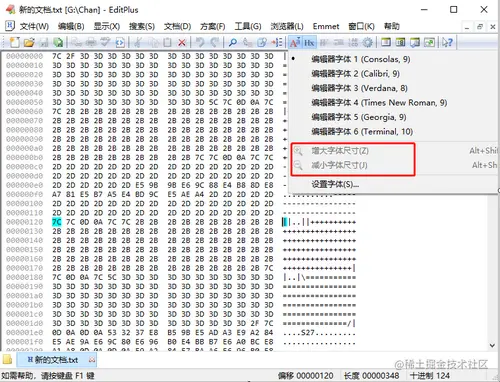Image resolution: width=500 pixels, height=382 pixels.
Task: Click the Save disk icon
Action: 44,42
